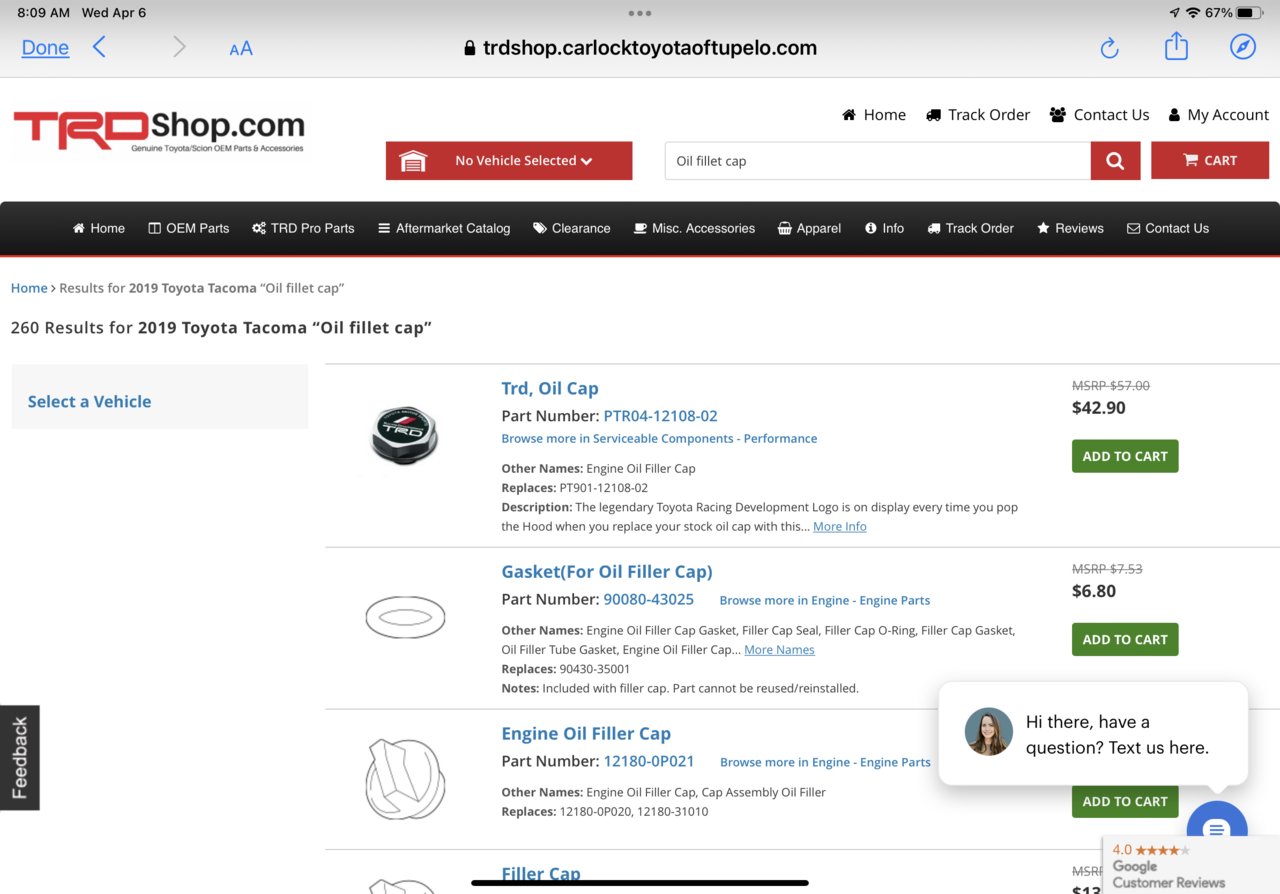Viewport: 1280px width, 894px height.
Task: Open Misc. Accessories menu item
Action: [x=694, y=228]
